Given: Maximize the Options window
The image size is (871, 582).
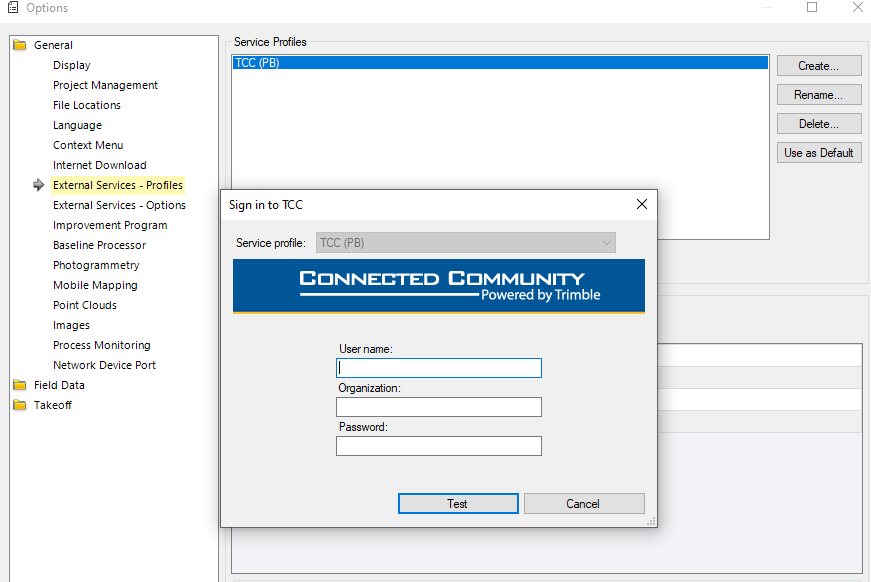Looking at the screenshot, I should click(812, 7).
